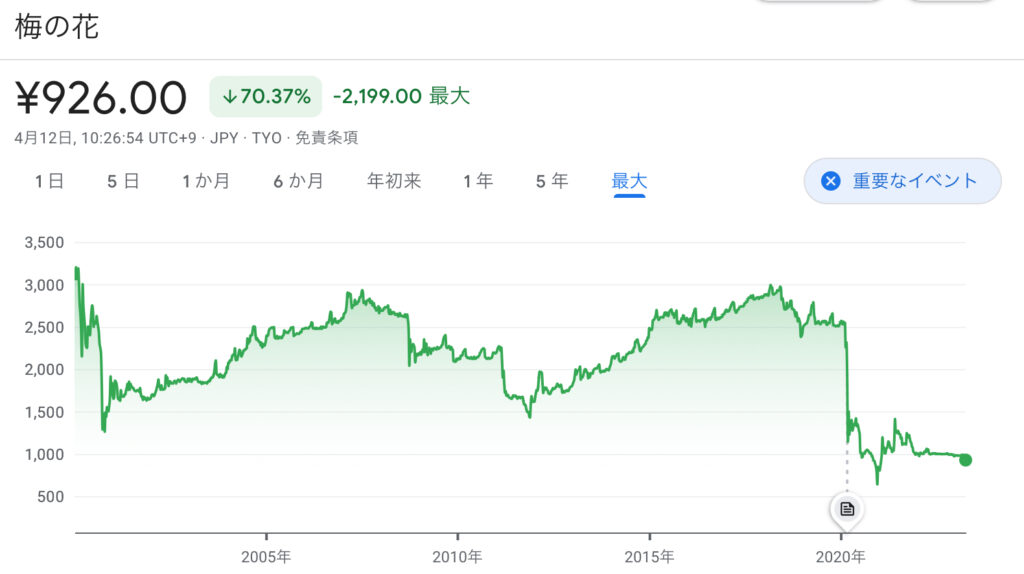Click the 2015年 label on the time axis

pos(649,555)
